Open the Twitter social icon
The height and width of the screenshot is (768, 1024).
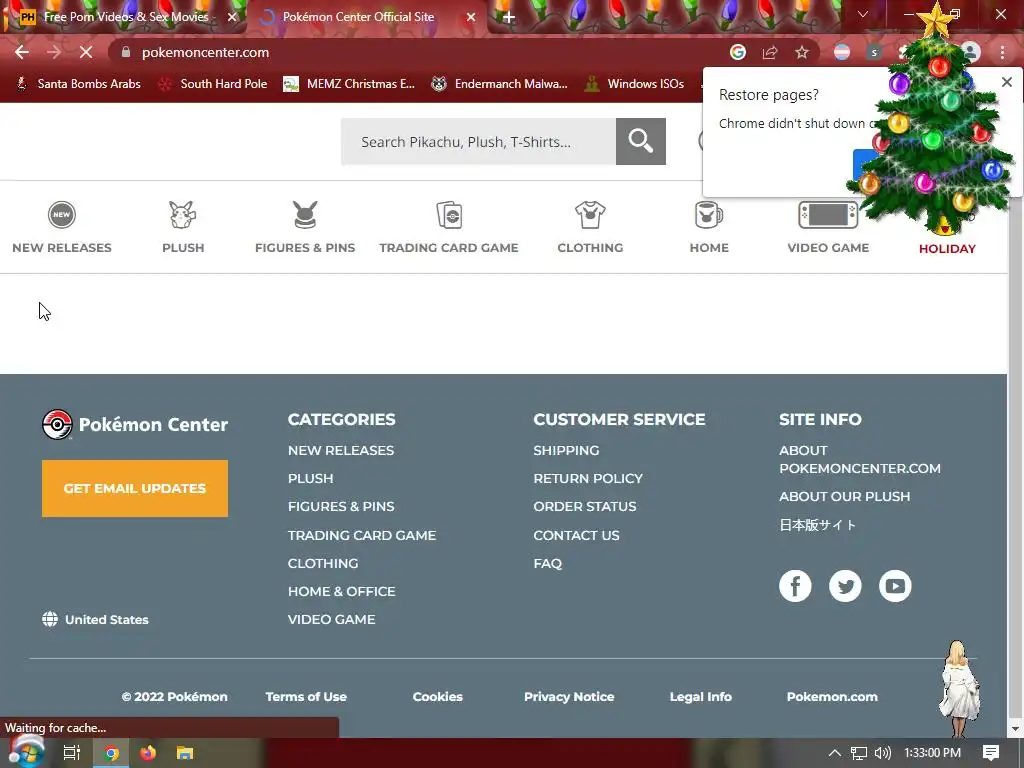point(845,586)
